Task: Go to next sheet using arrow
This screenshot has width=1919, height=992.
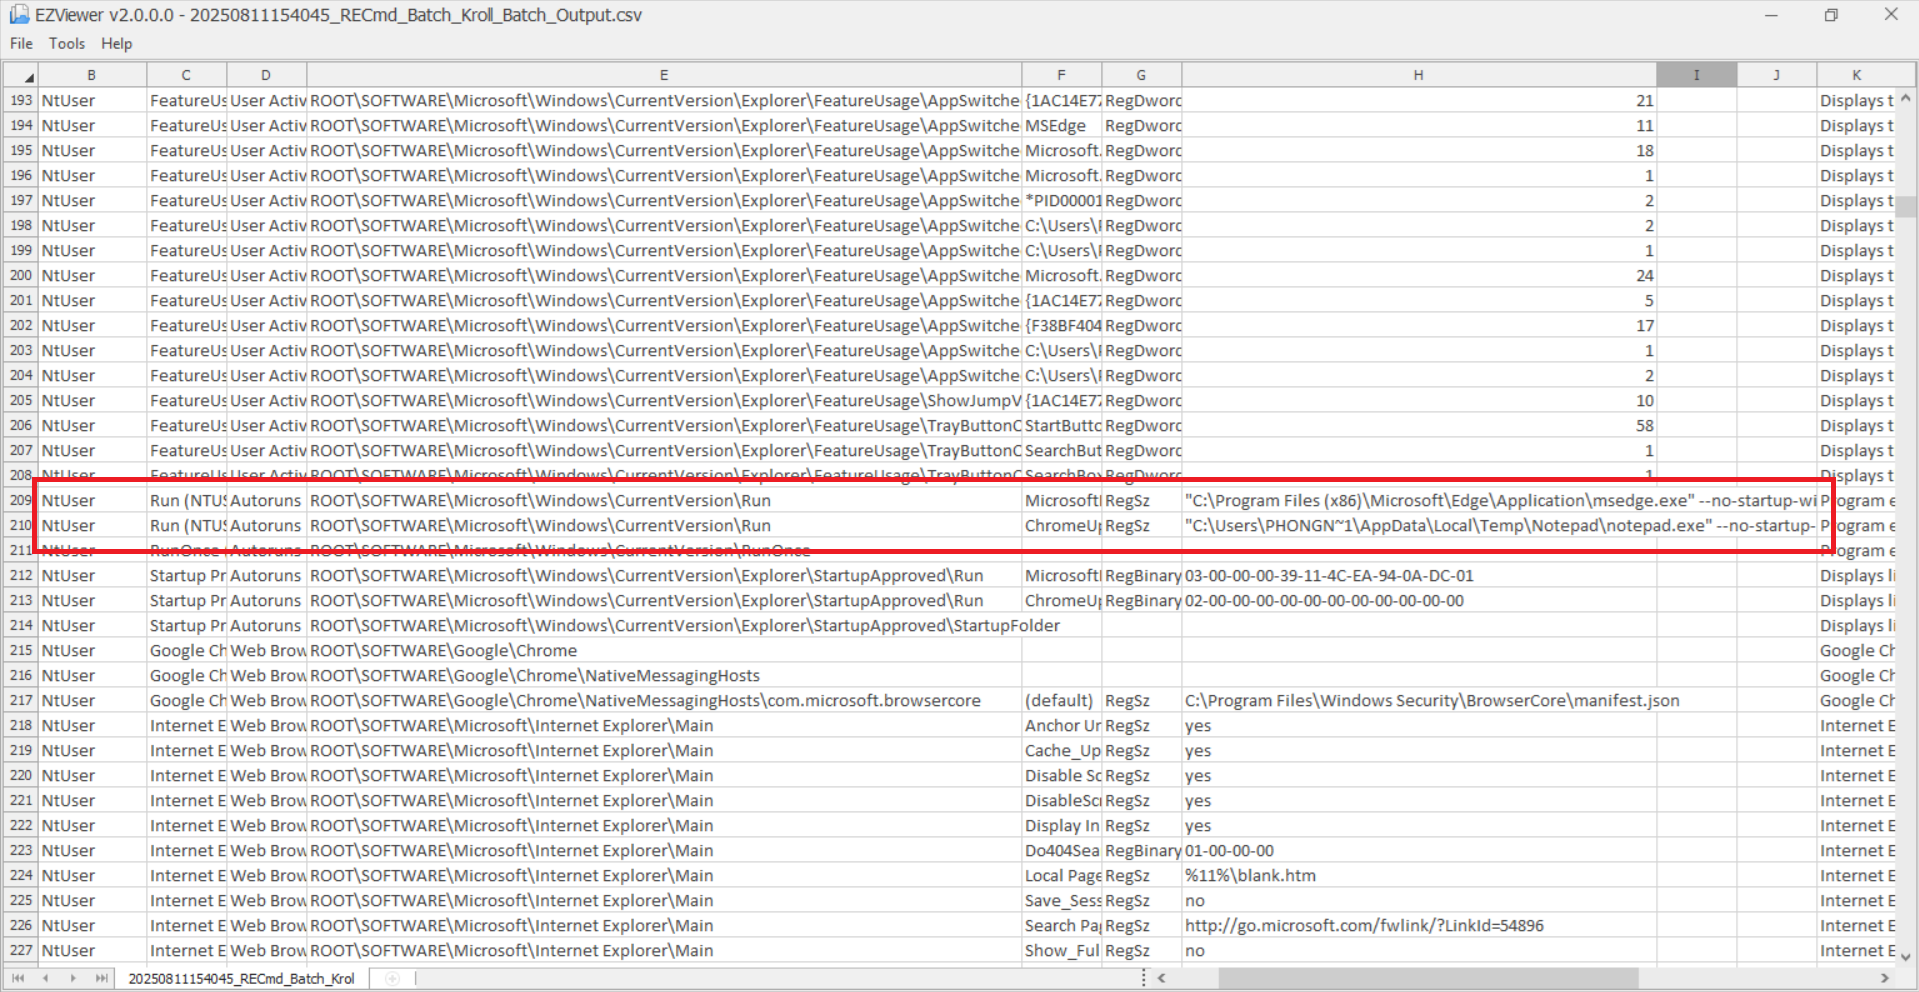Action: (73, 978)
